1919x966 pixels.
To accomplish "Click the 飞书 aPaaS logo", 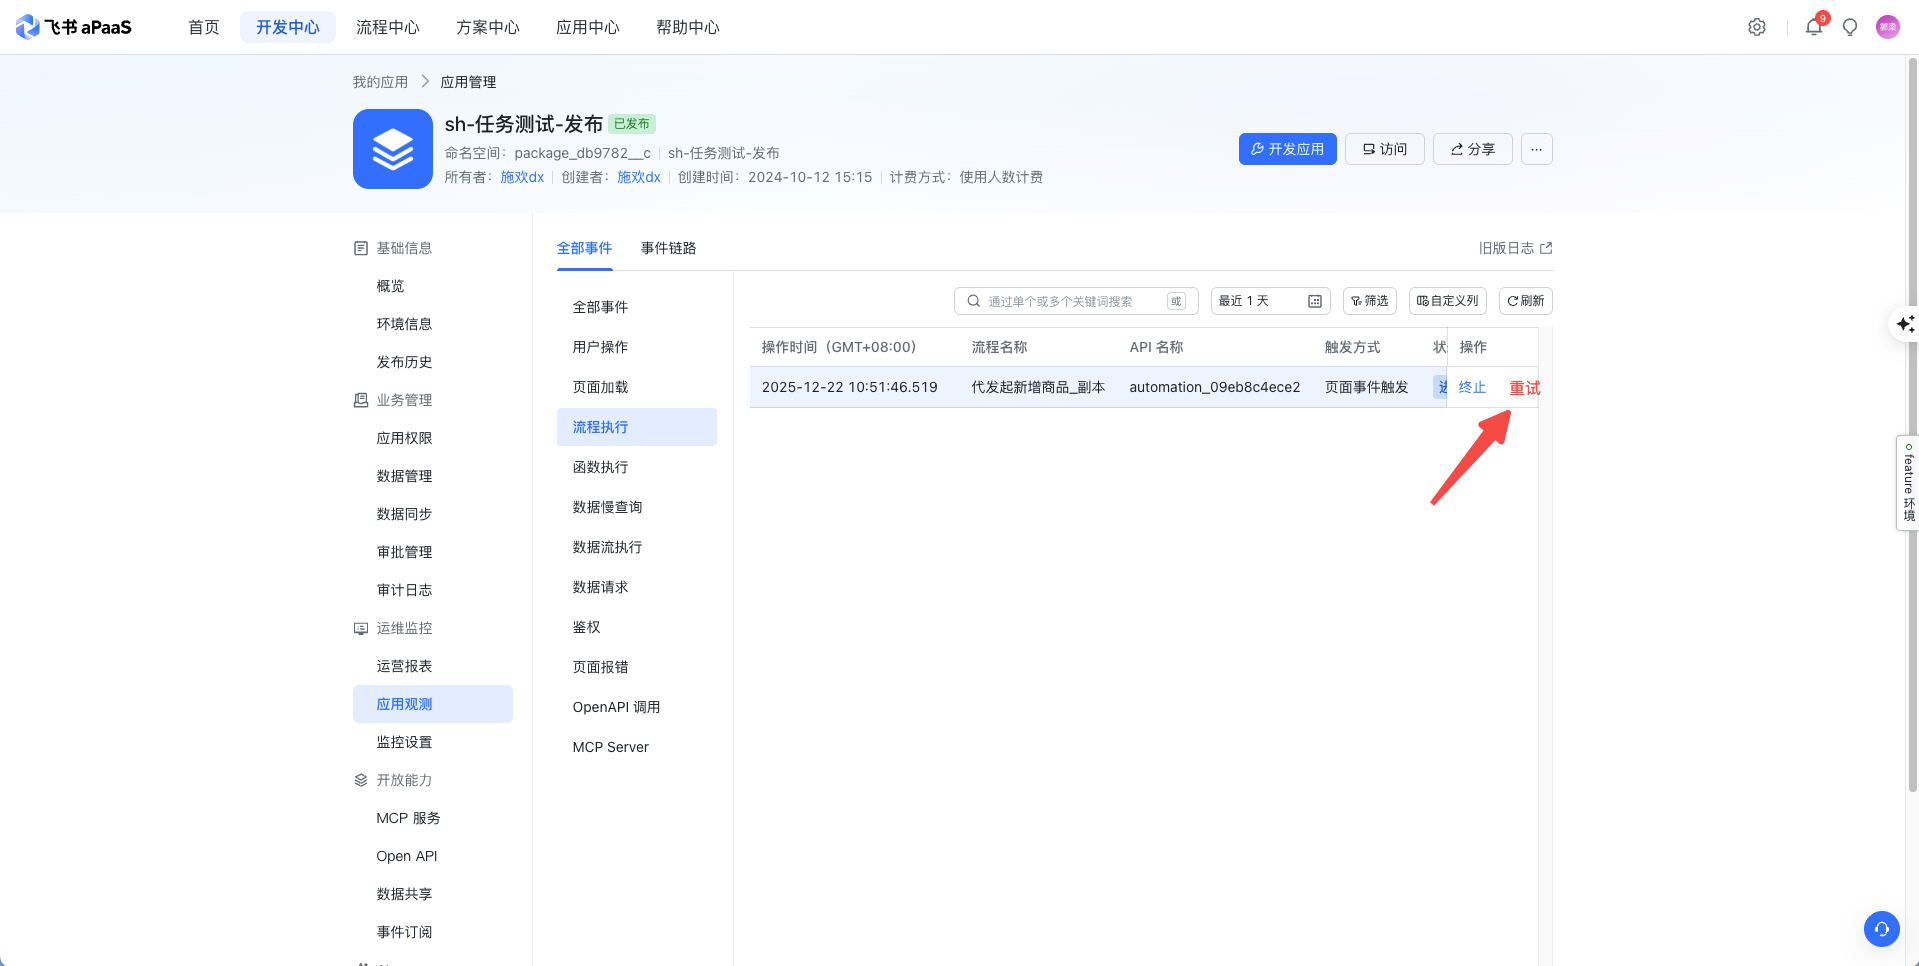I will click(74, 27).
